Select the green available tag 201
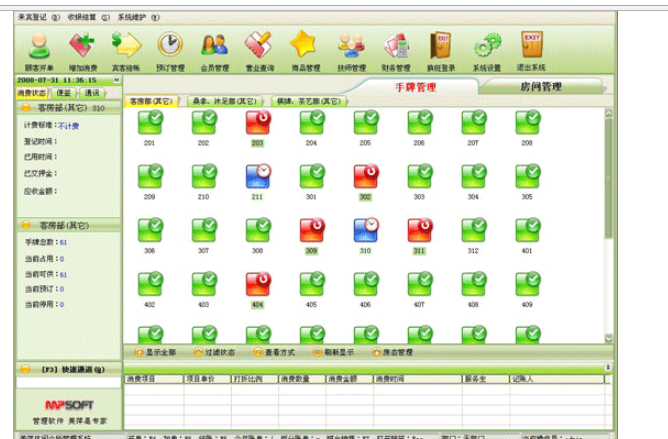Screen dimensions: 668x439 [150, 128]
